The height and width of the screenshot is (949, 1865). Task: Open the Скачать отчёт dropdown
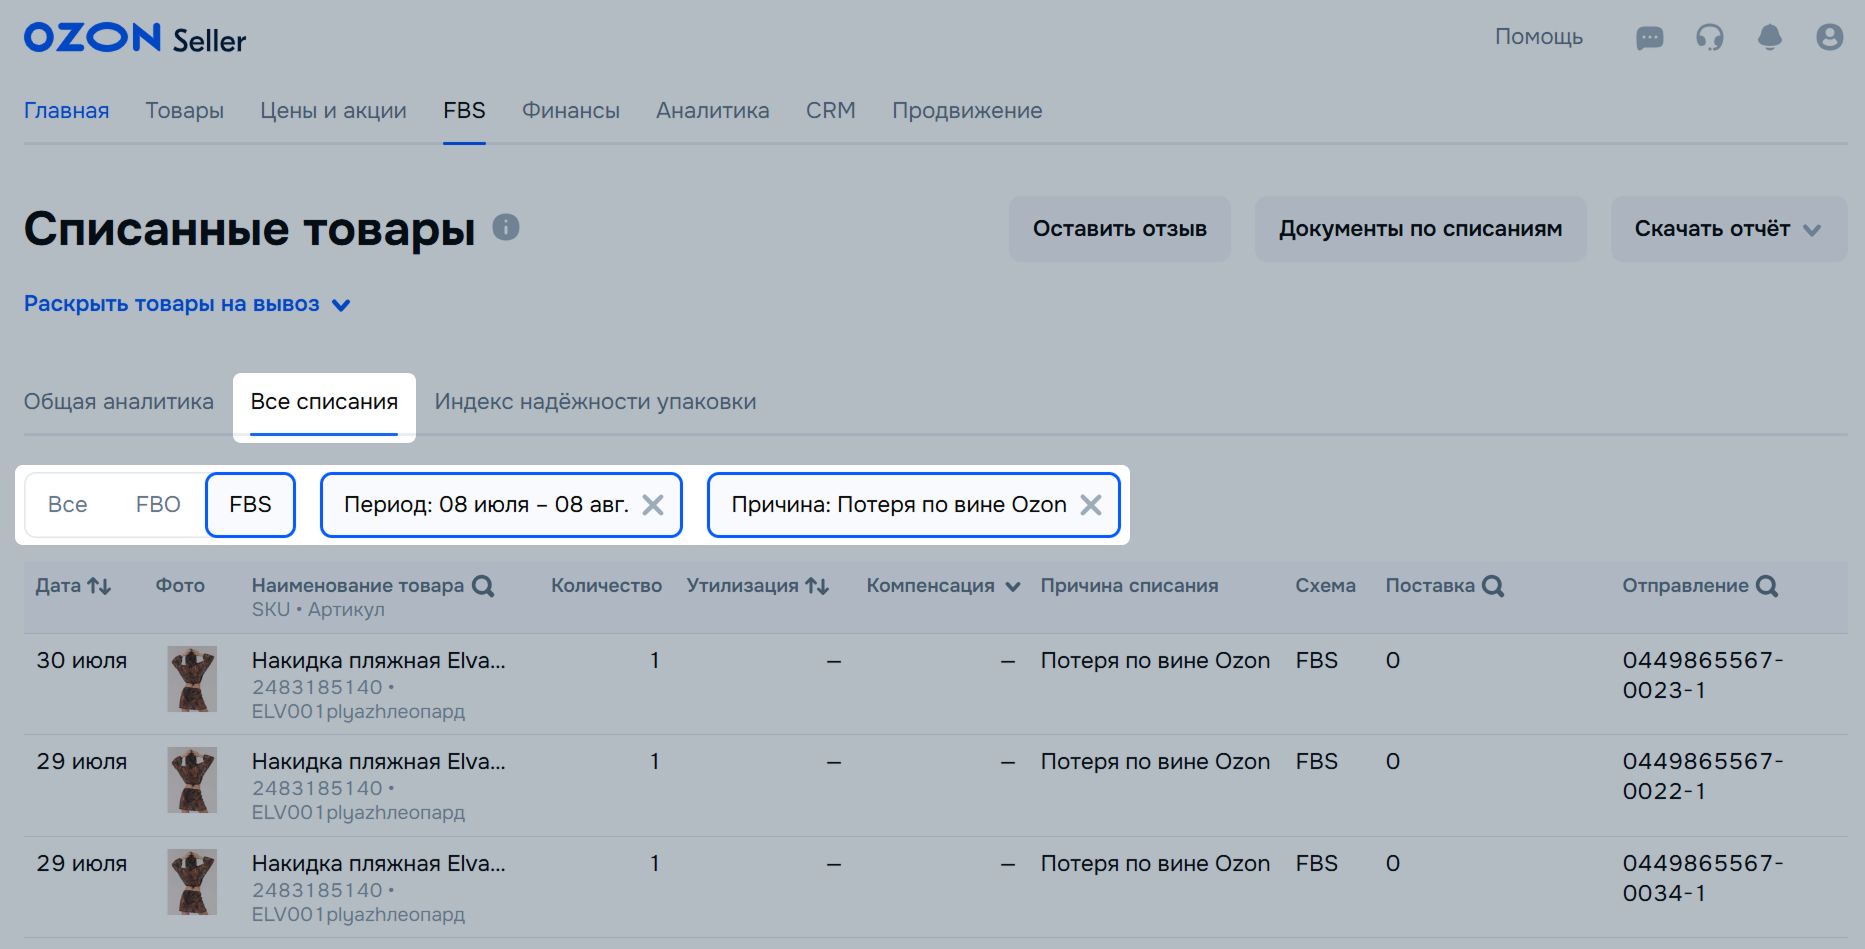pos(1728,229)
